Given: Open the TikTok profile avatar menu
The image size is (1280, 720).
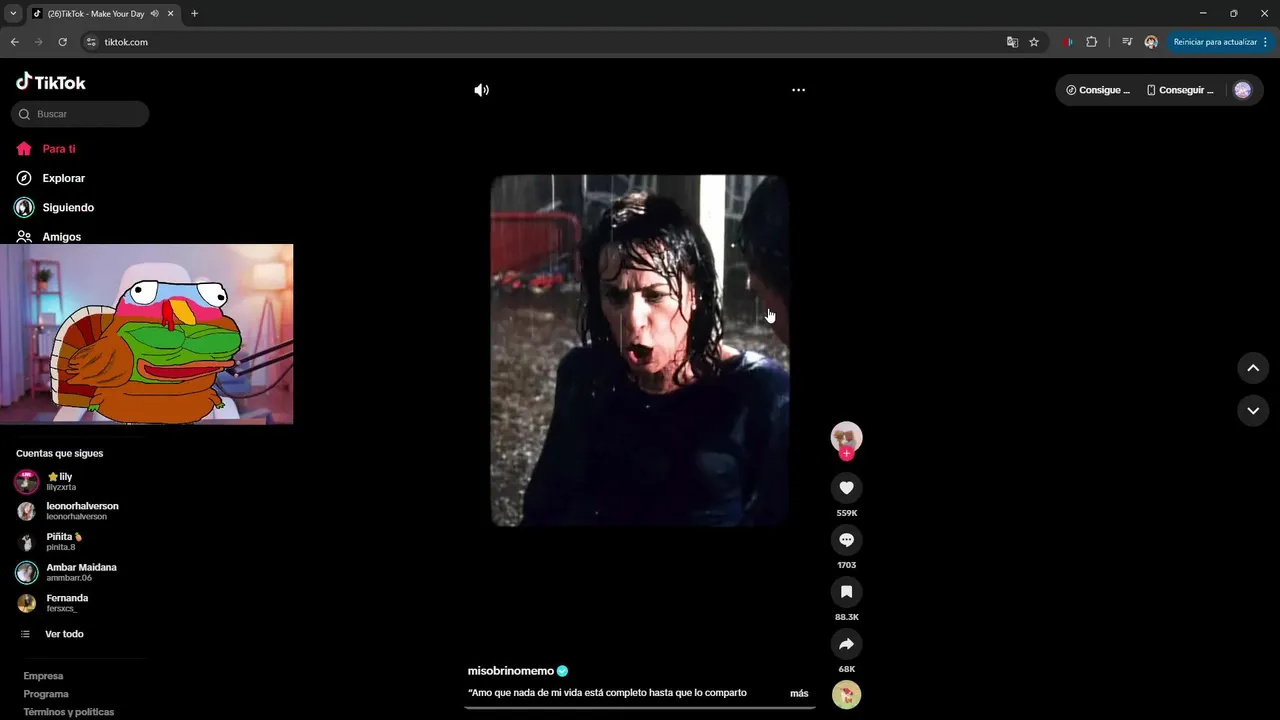Looking at the screenshot, I should 1243,90.
